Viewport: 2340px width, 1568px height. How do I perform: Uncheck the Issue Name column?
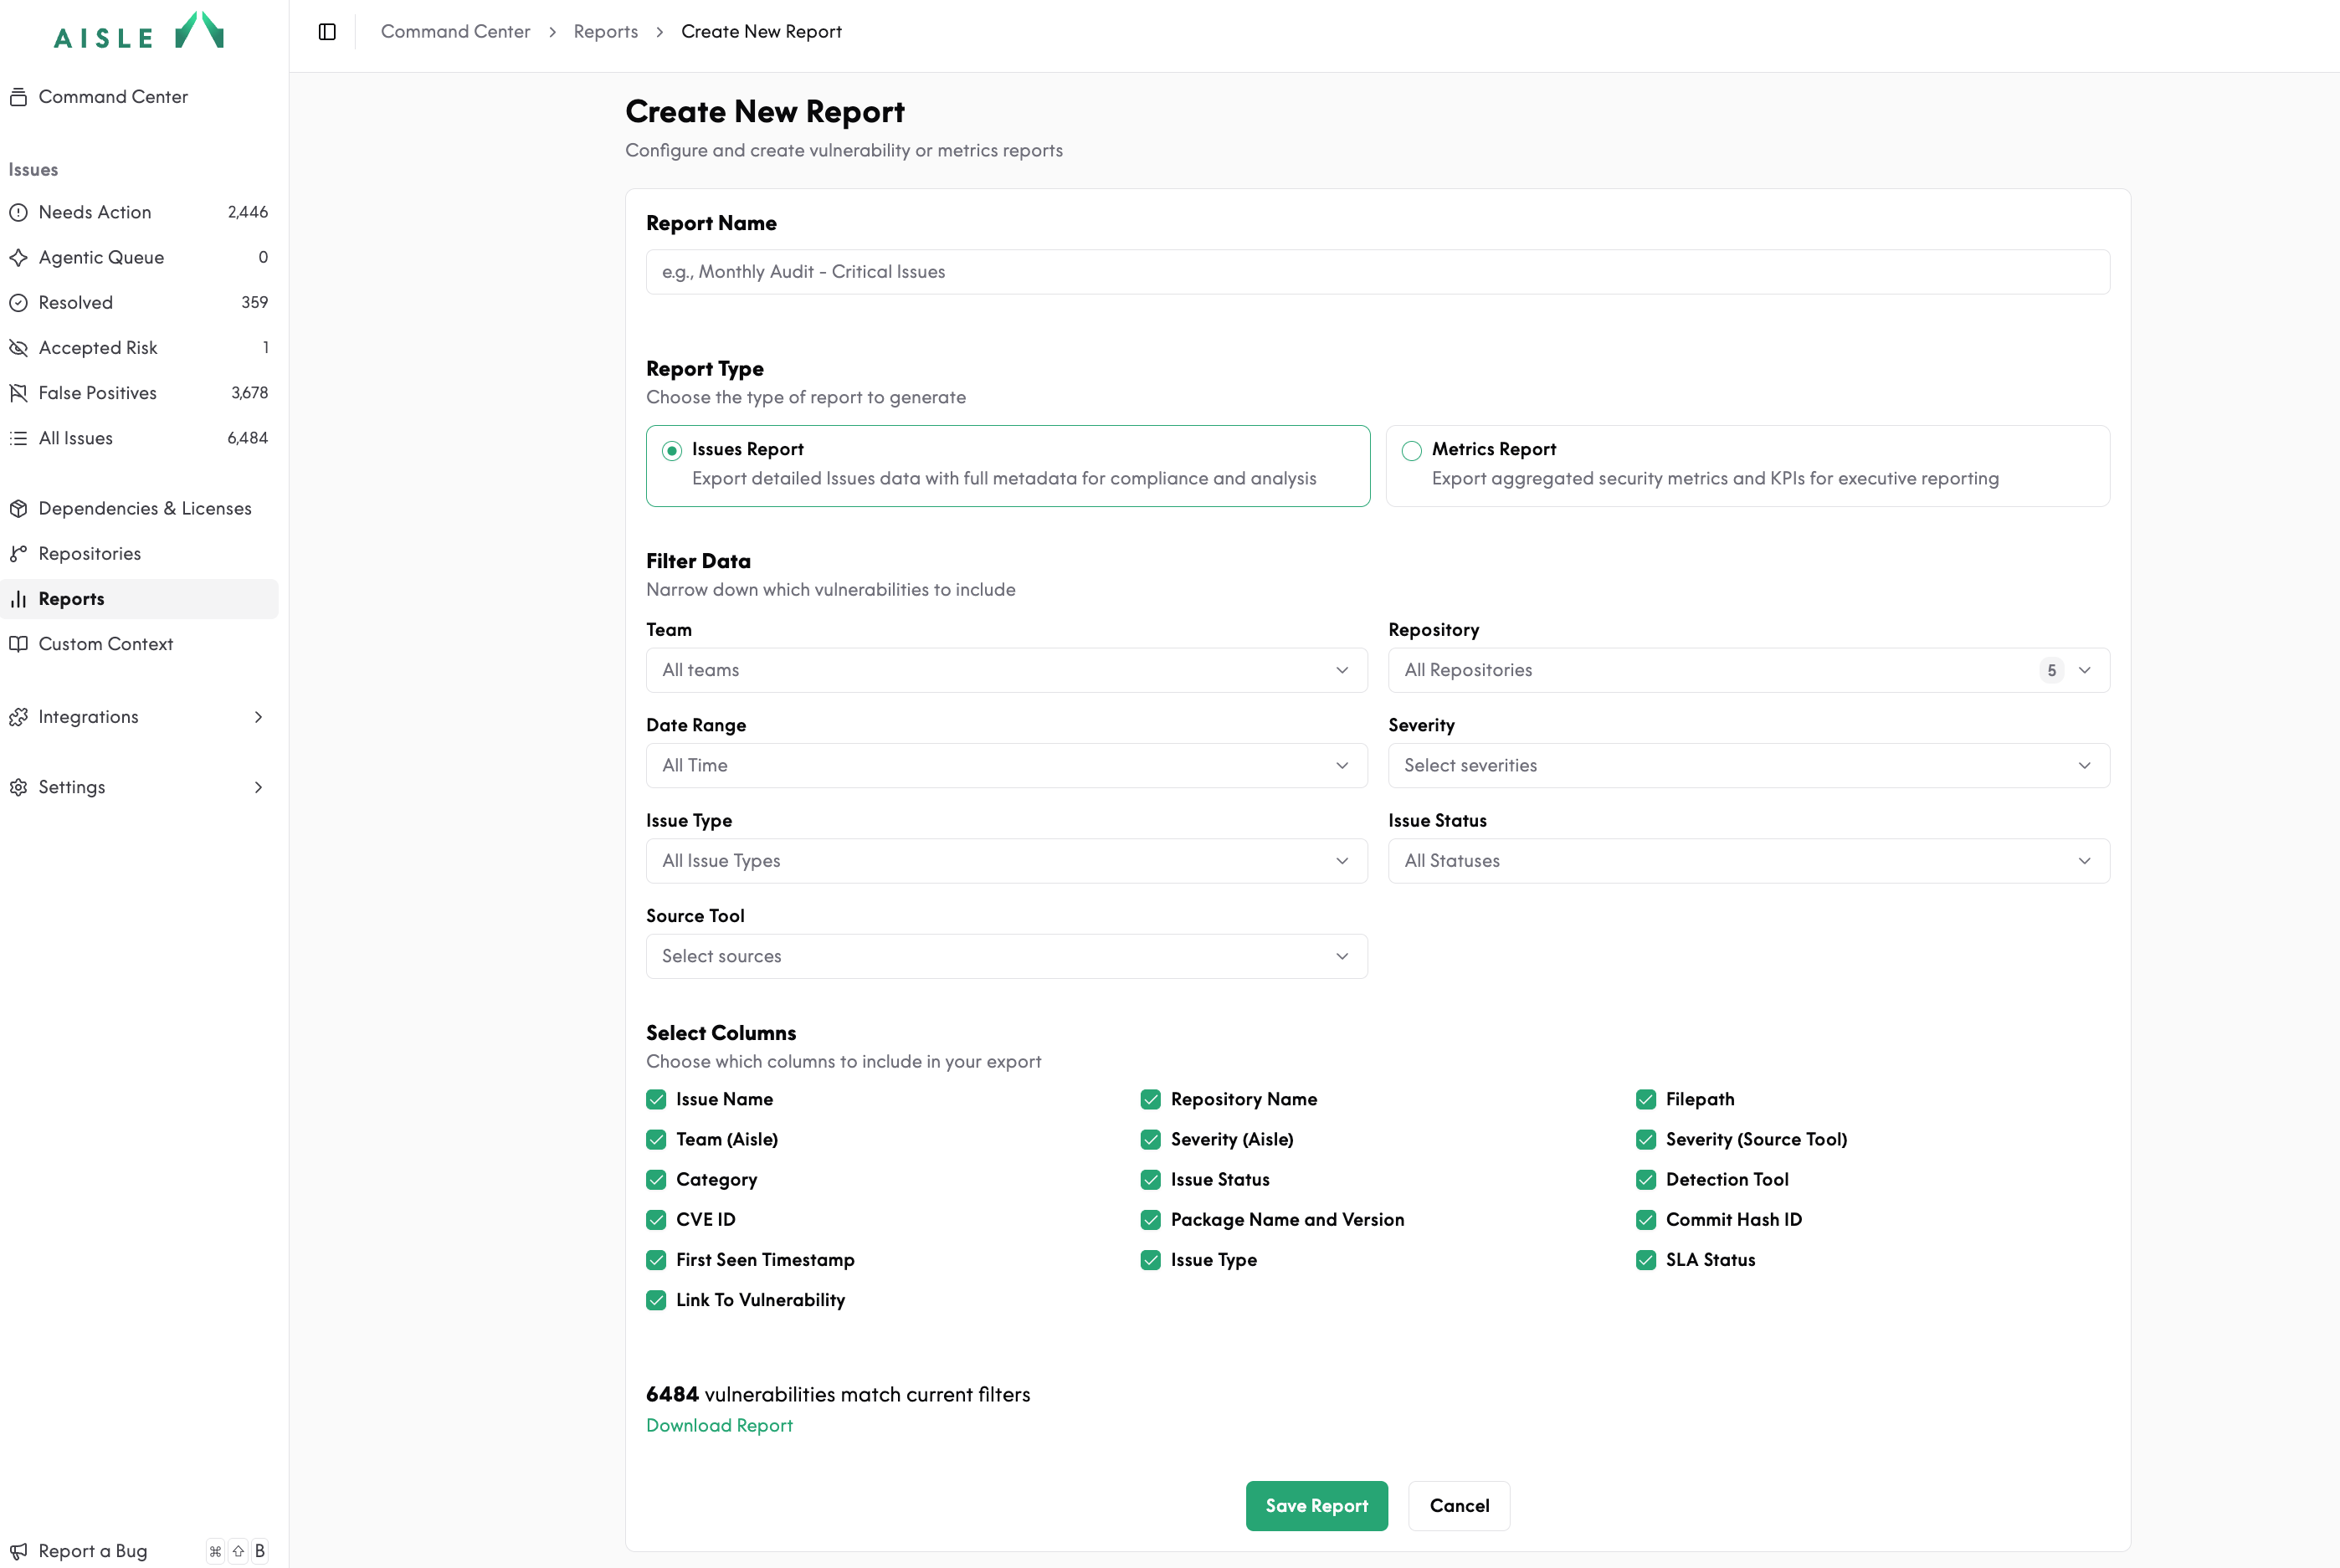[x=656, y=1099]
